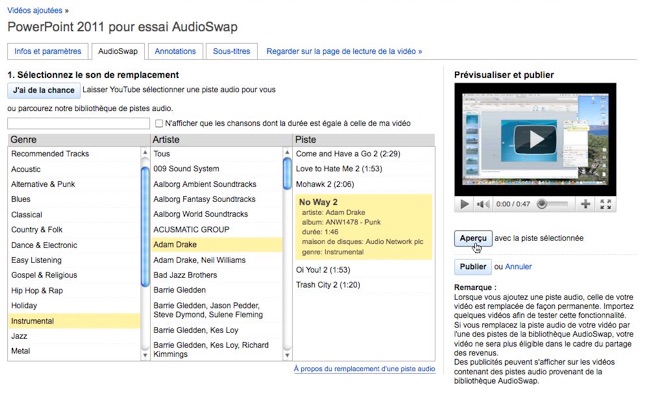Open the Sous-titres tab
Viewport: 653px width, 396px height.
(x=232, y=51)
